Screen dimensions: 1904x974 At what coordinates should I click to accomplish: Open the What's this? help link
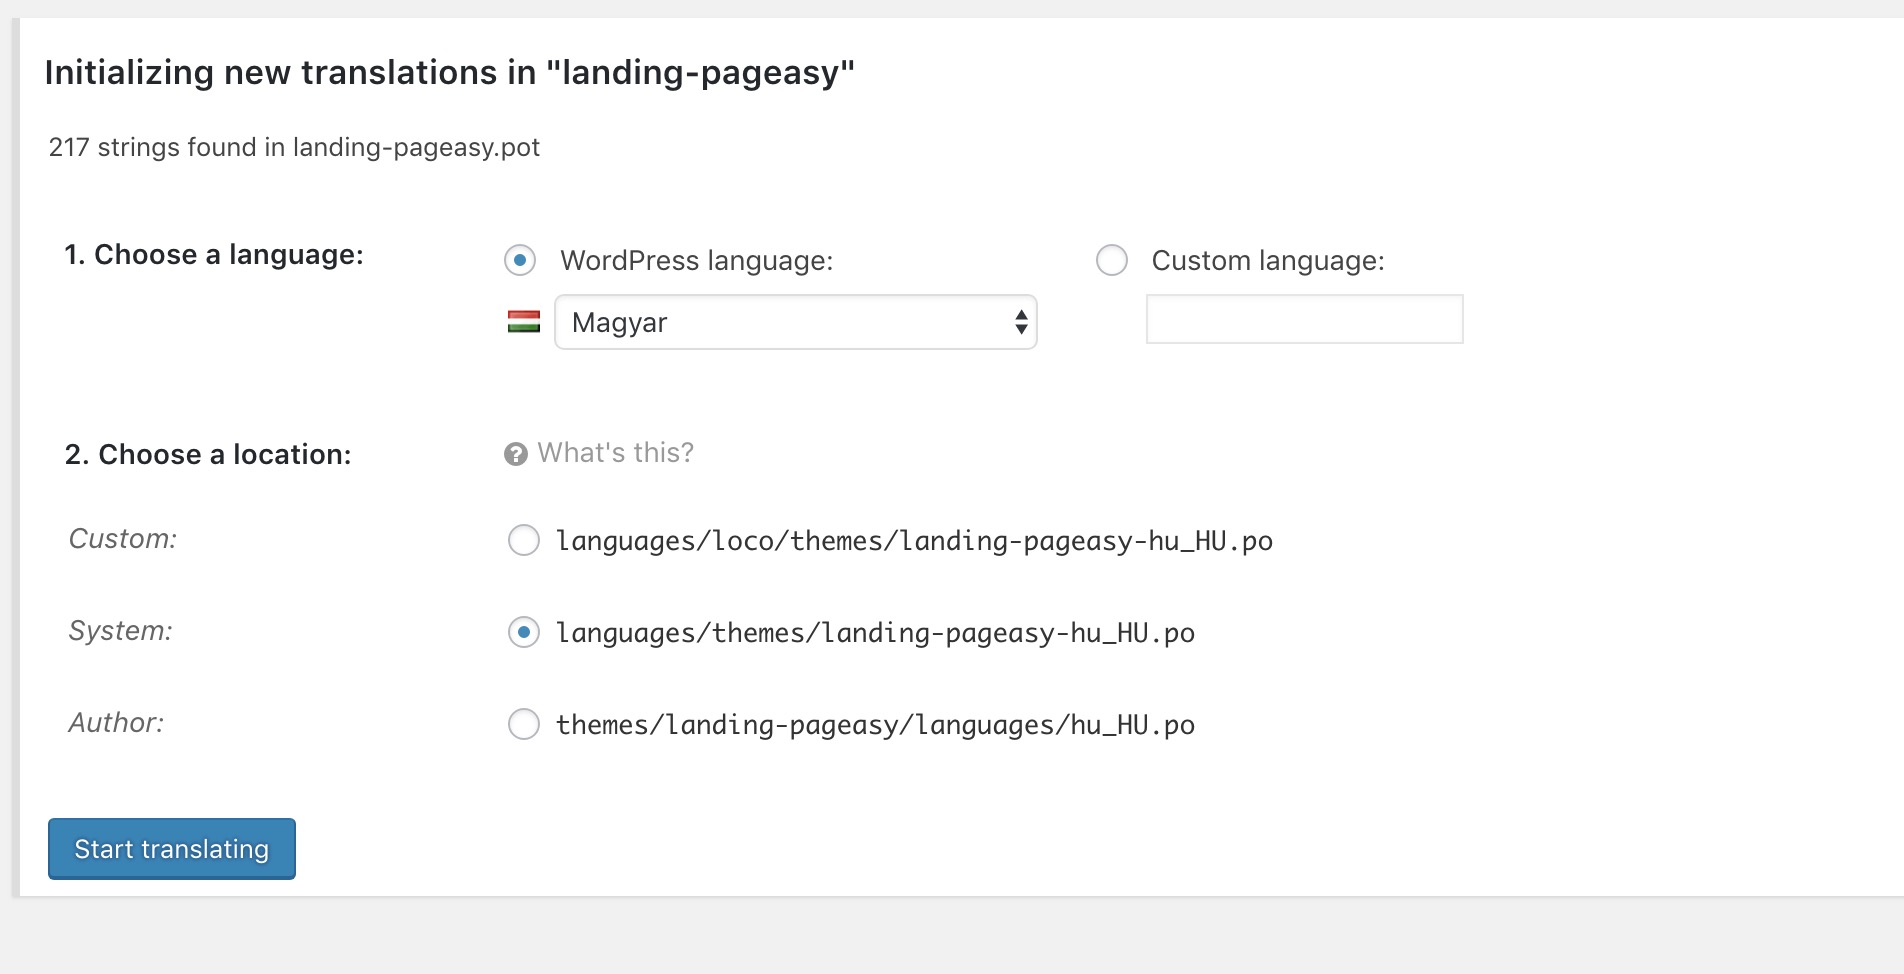tap(615, 453)
